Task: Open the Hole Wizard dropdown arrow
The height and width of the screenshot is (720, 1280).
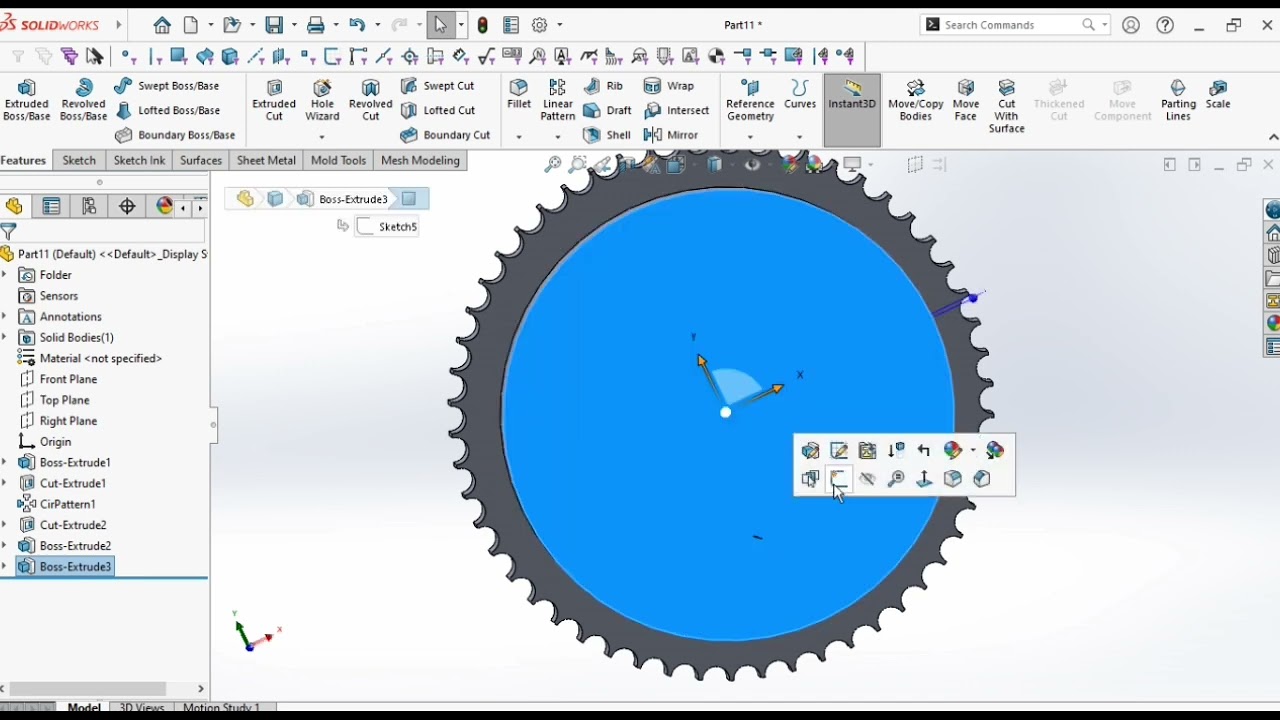Action: pos(322,137)
